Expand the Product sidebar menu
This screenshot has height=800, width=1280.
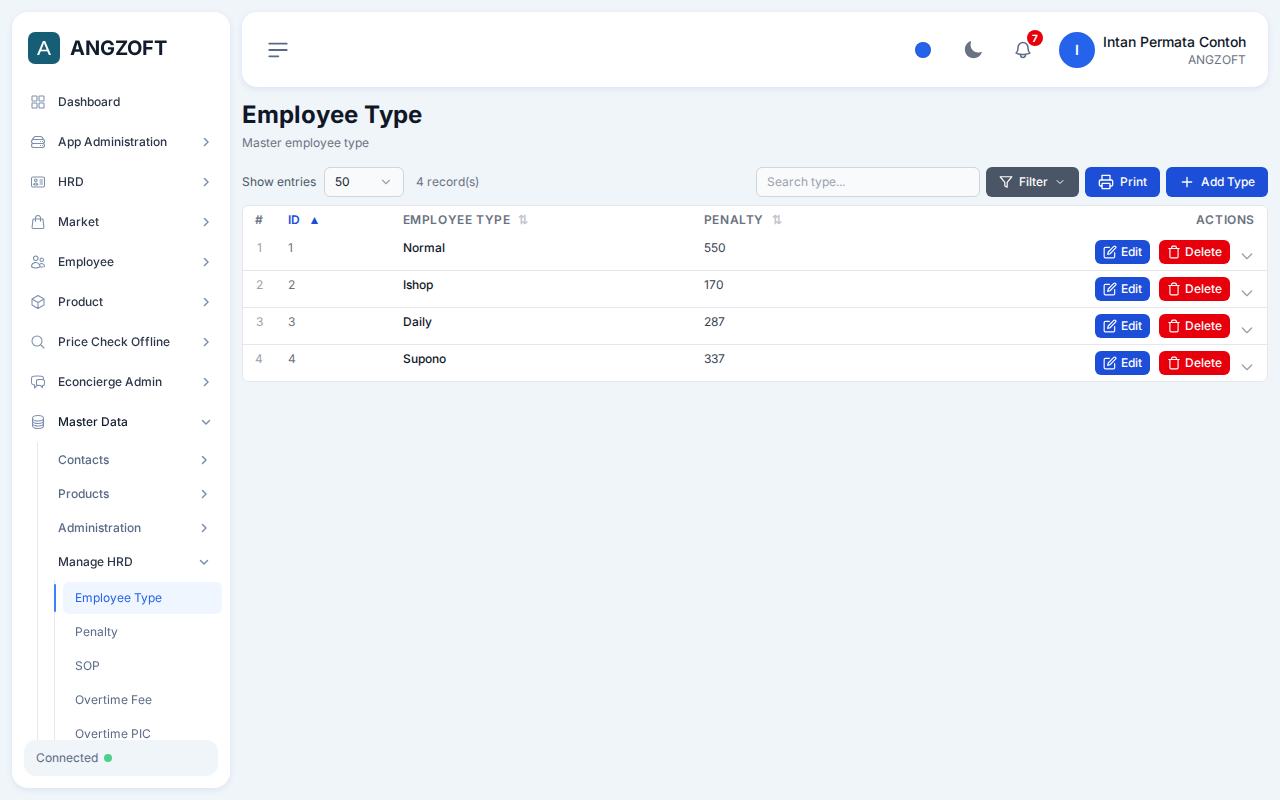pyautogui.click(x=121, y=302)
